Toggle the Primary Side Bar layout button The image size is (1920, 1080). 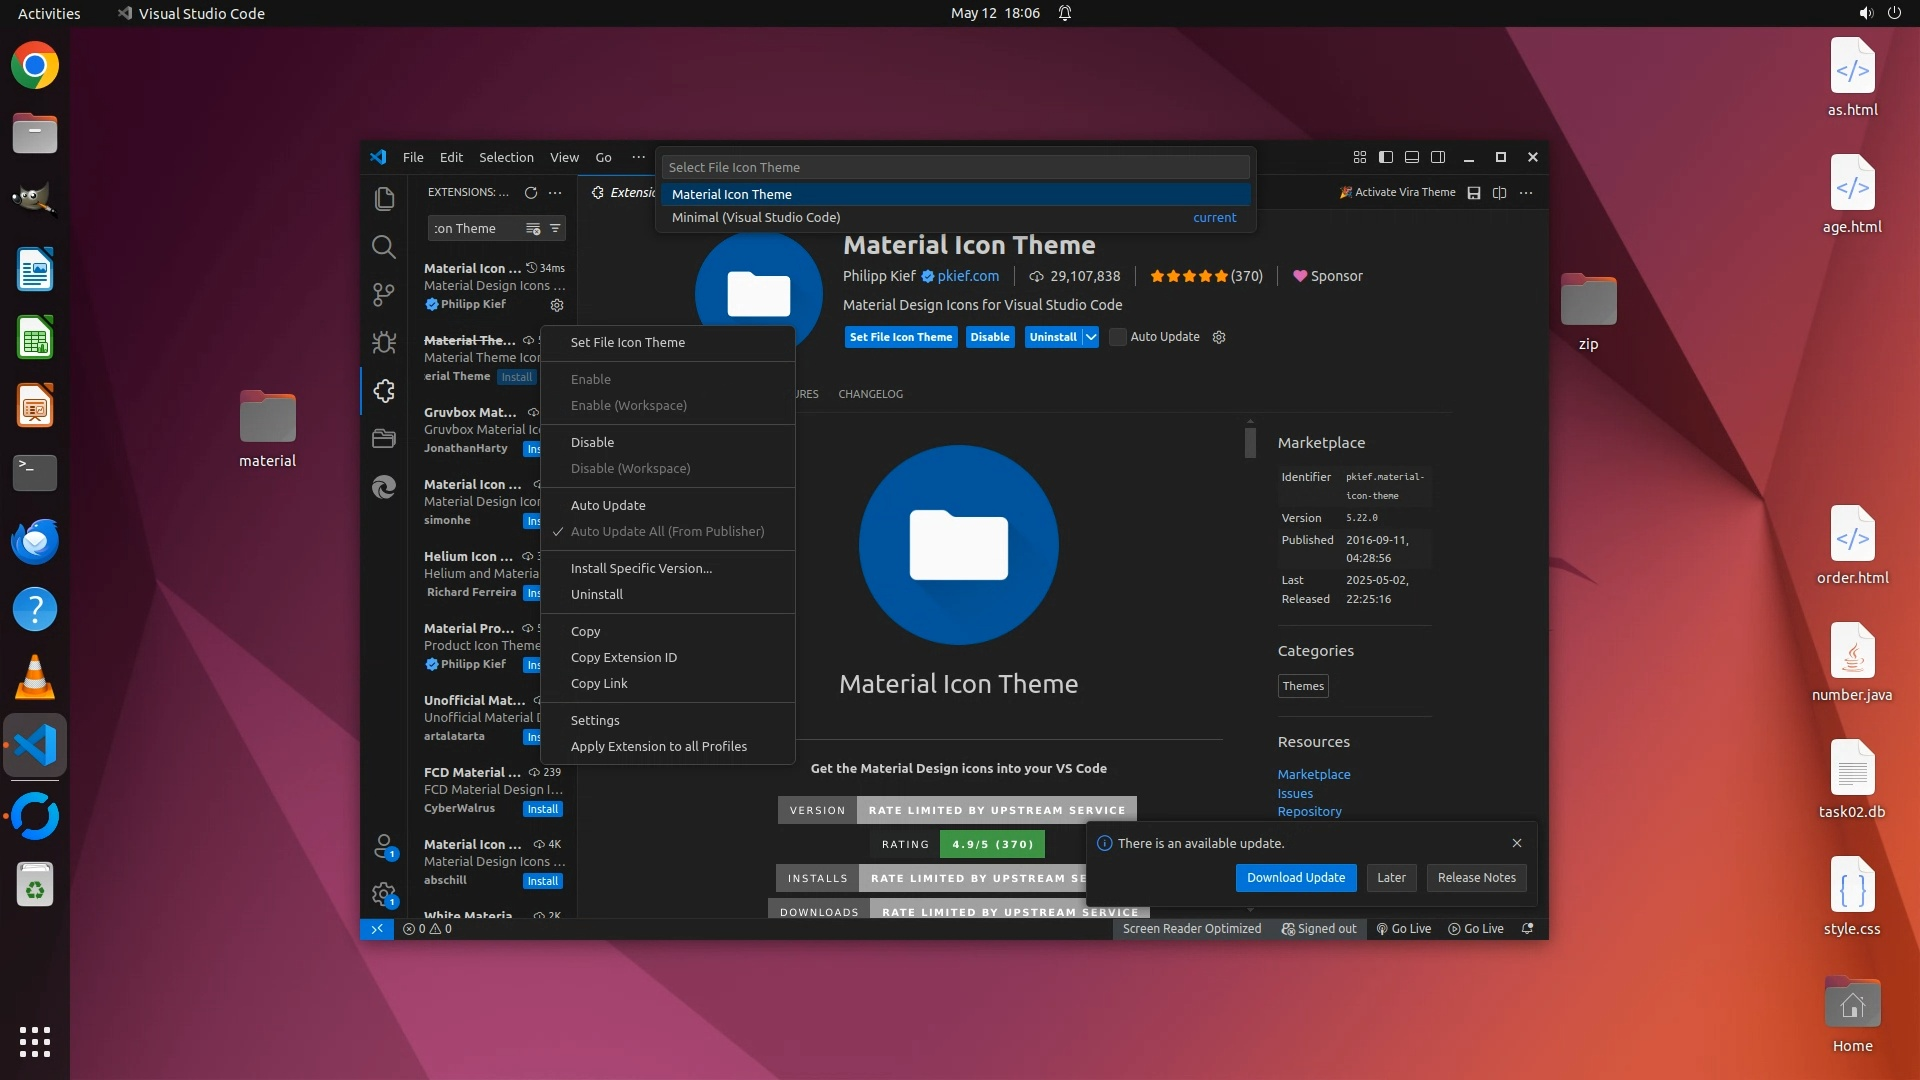click(1386, 157)
